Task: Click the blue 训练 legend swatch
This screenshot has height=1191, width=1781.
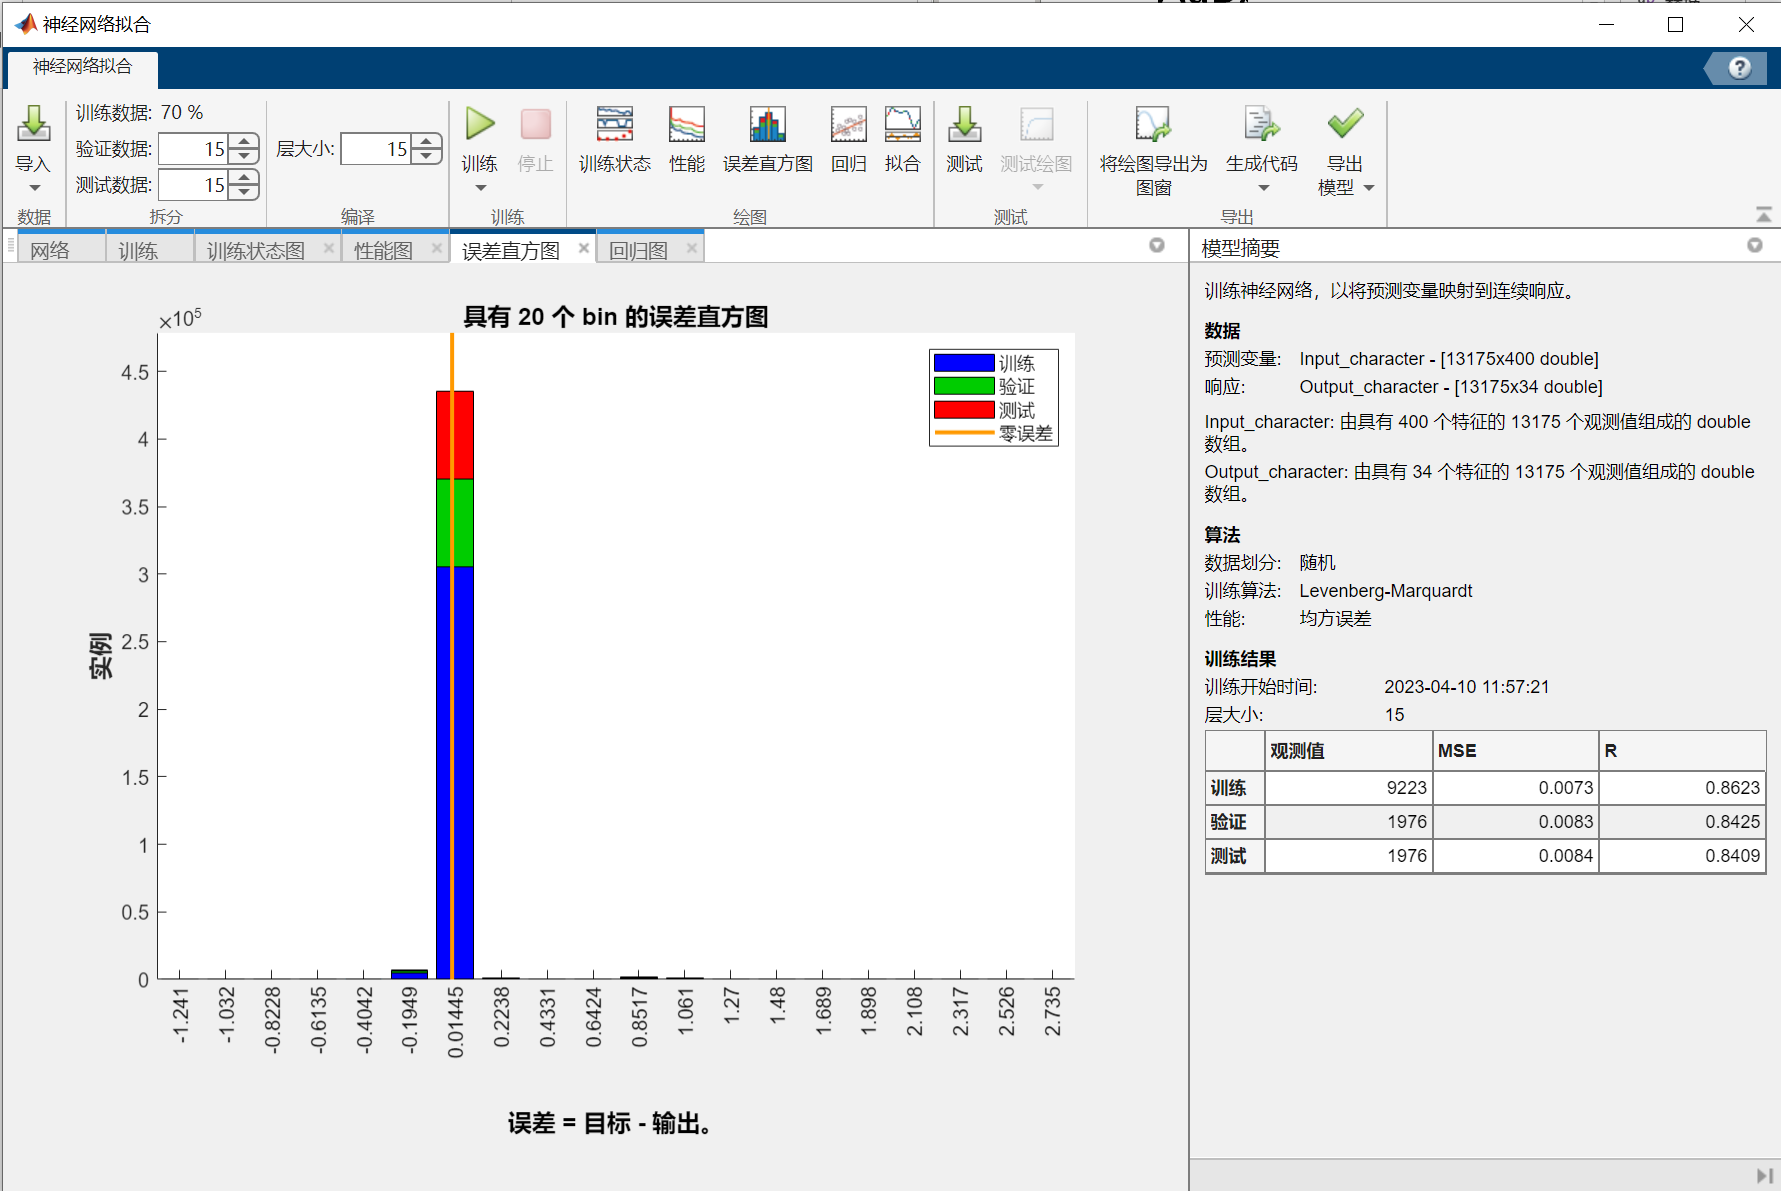Action: 964,363
